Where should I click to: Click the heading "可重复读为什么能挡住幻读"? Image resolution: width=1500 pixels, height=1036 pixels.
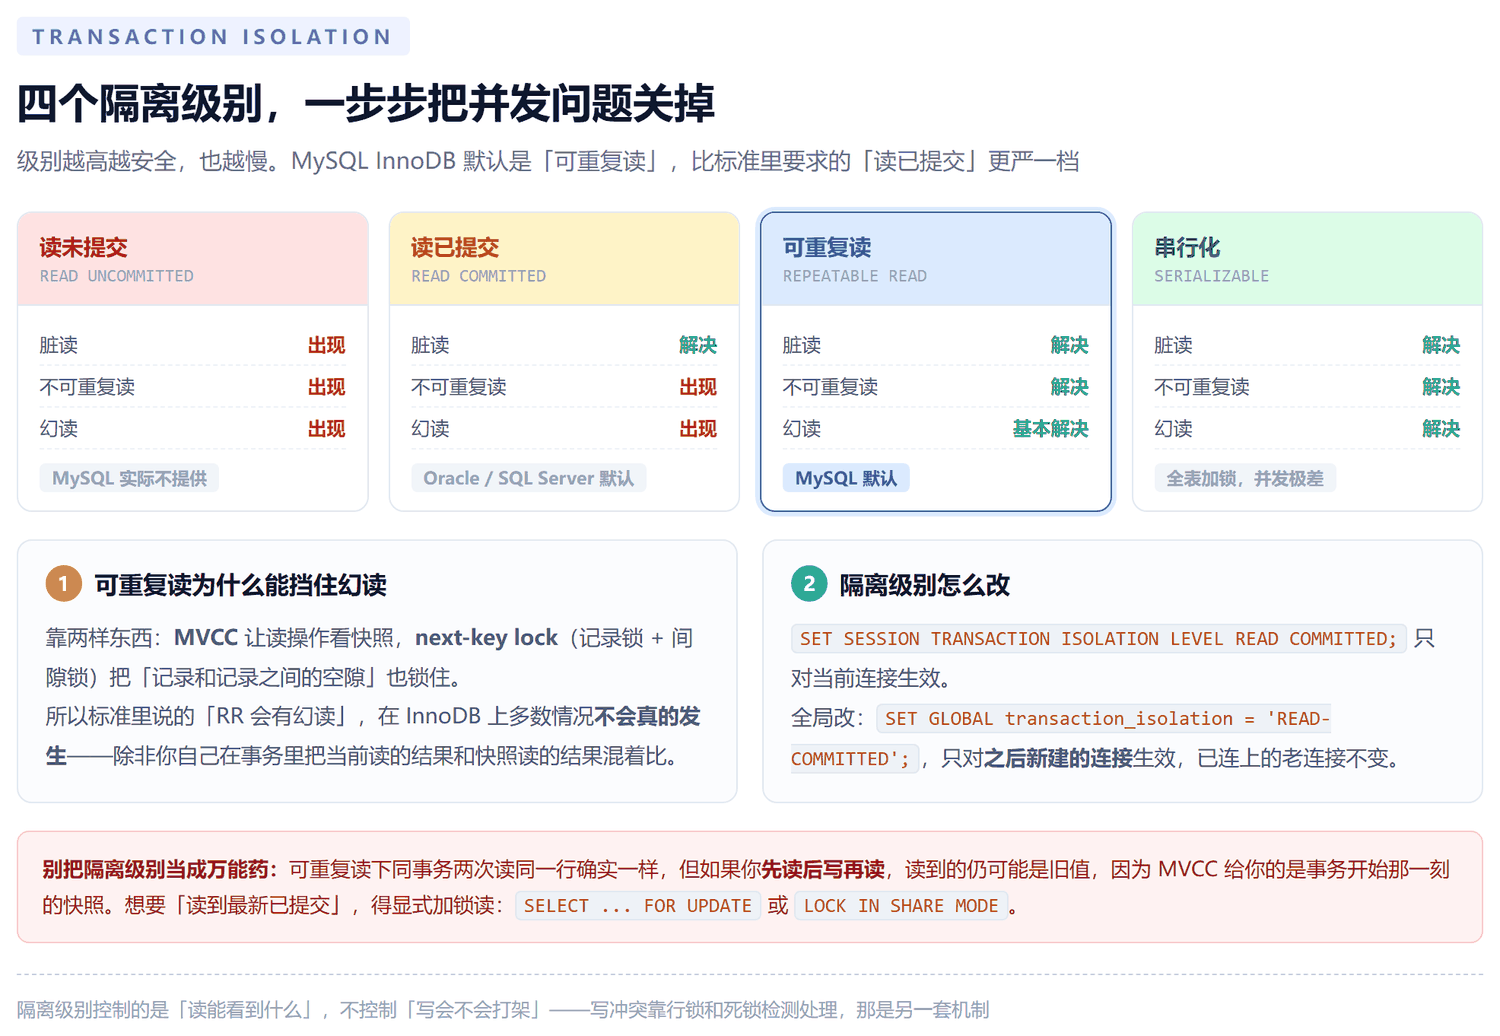[x=240, y=585]
